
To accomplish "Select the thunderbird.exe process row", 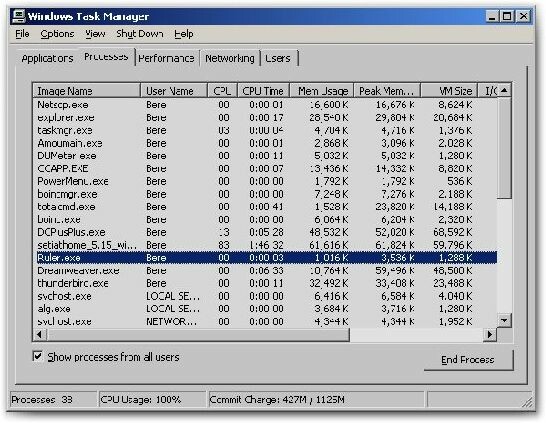I will coord(265,283).
